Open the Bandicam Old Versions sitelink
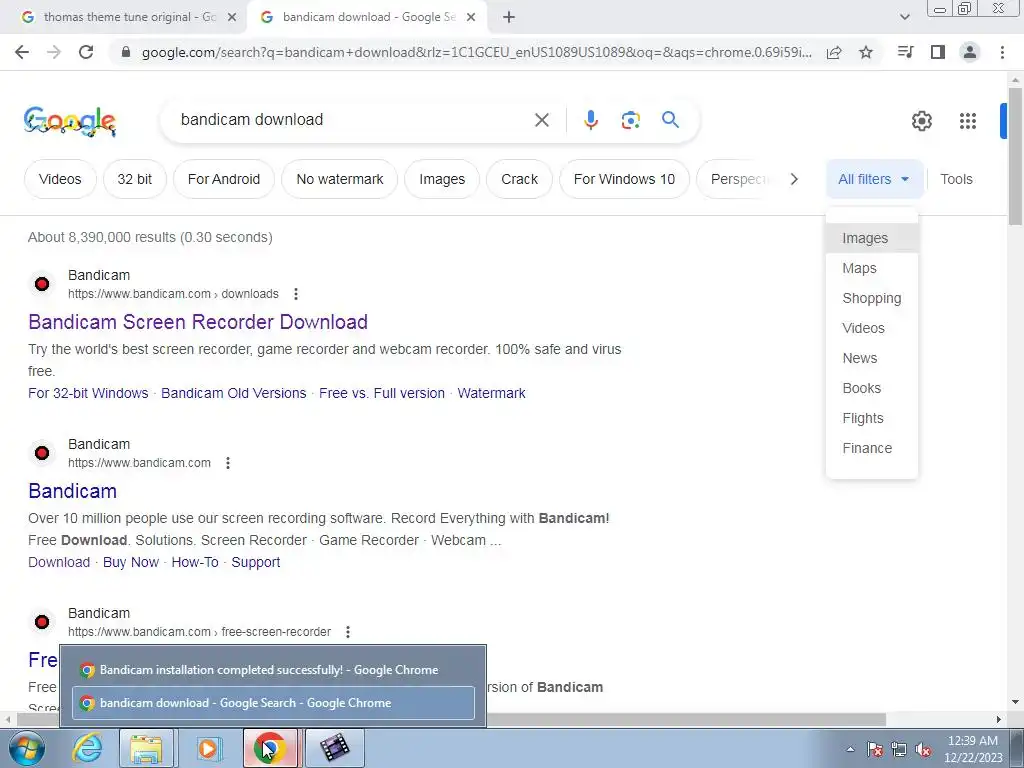Image resolution: width=1024 pixels, height=768 pixels. click(x=234, y=393)
